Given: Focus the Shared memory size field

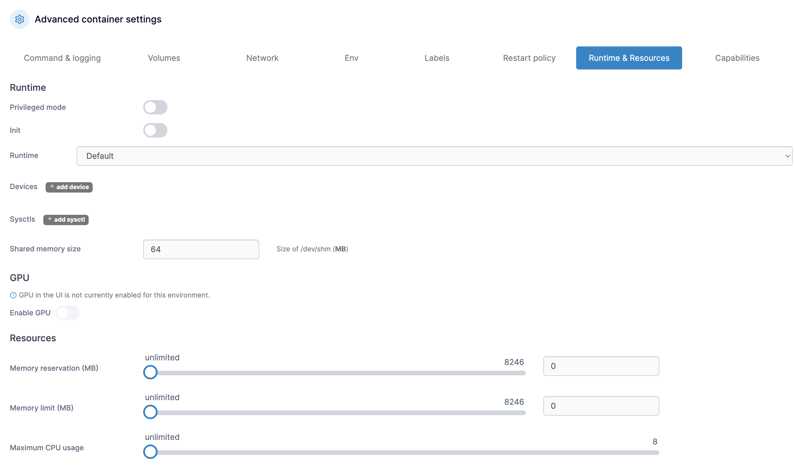Looking at the screenshot, I should click(201, 249).
